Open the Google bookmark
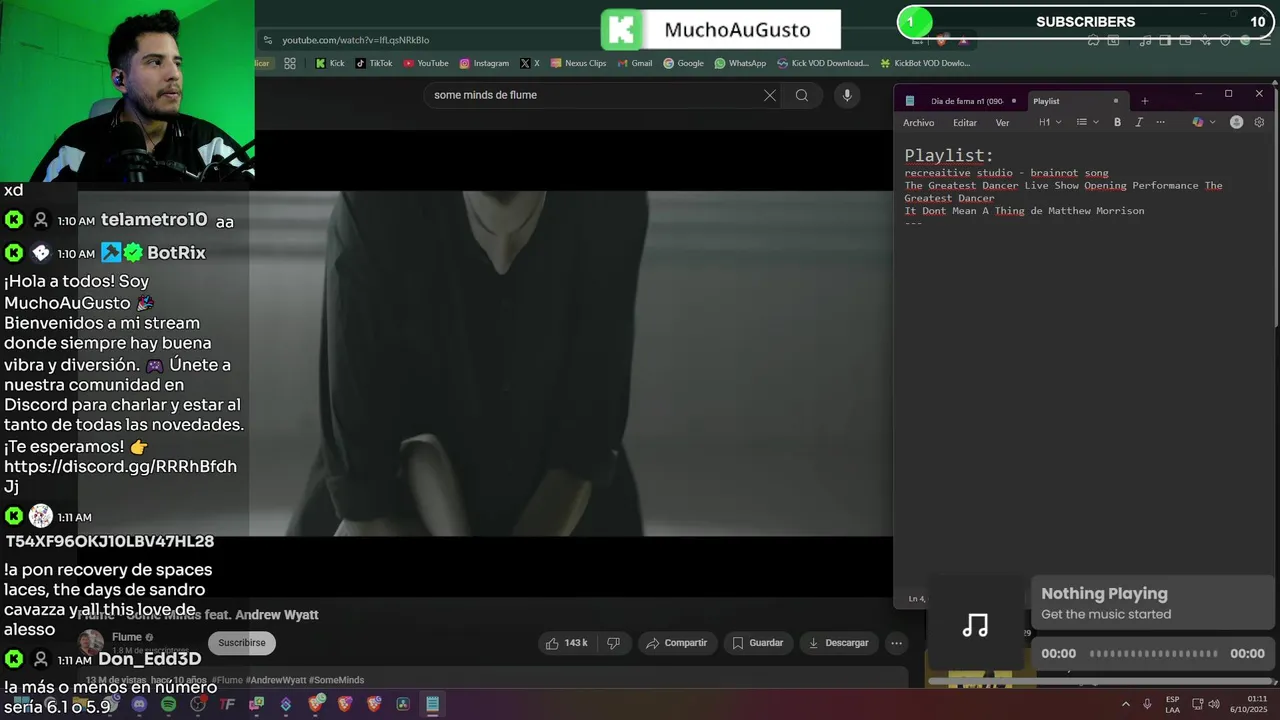Viewport: 1280px width, 720px height. tap(683, 63)
